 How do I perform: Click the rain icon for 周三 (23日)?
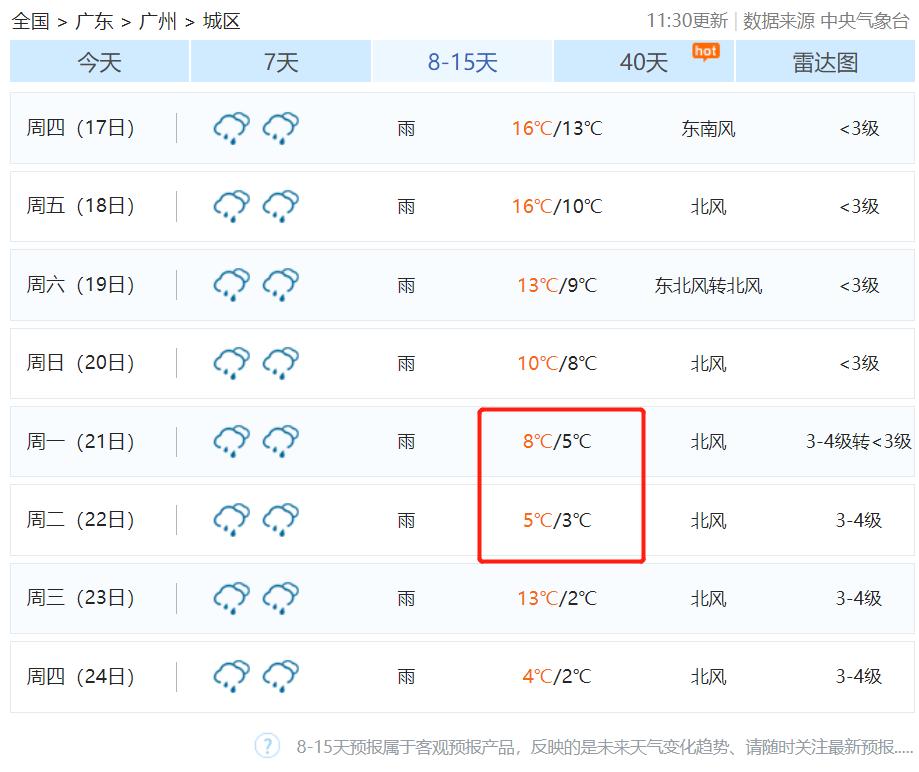click(x=231, y=598)
